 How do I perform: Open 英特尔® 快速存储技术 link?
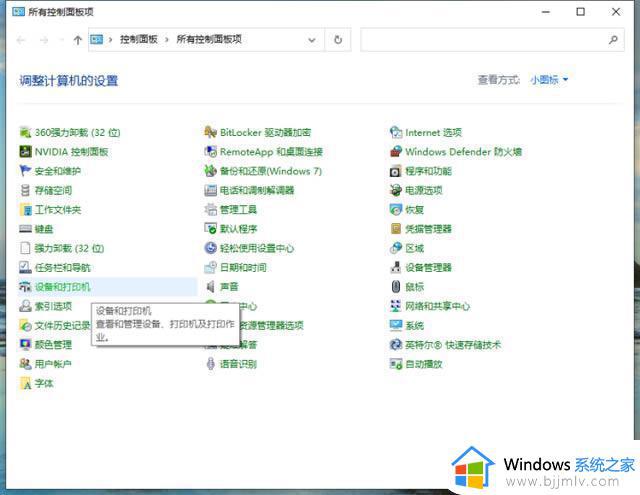tap(453, 345)
